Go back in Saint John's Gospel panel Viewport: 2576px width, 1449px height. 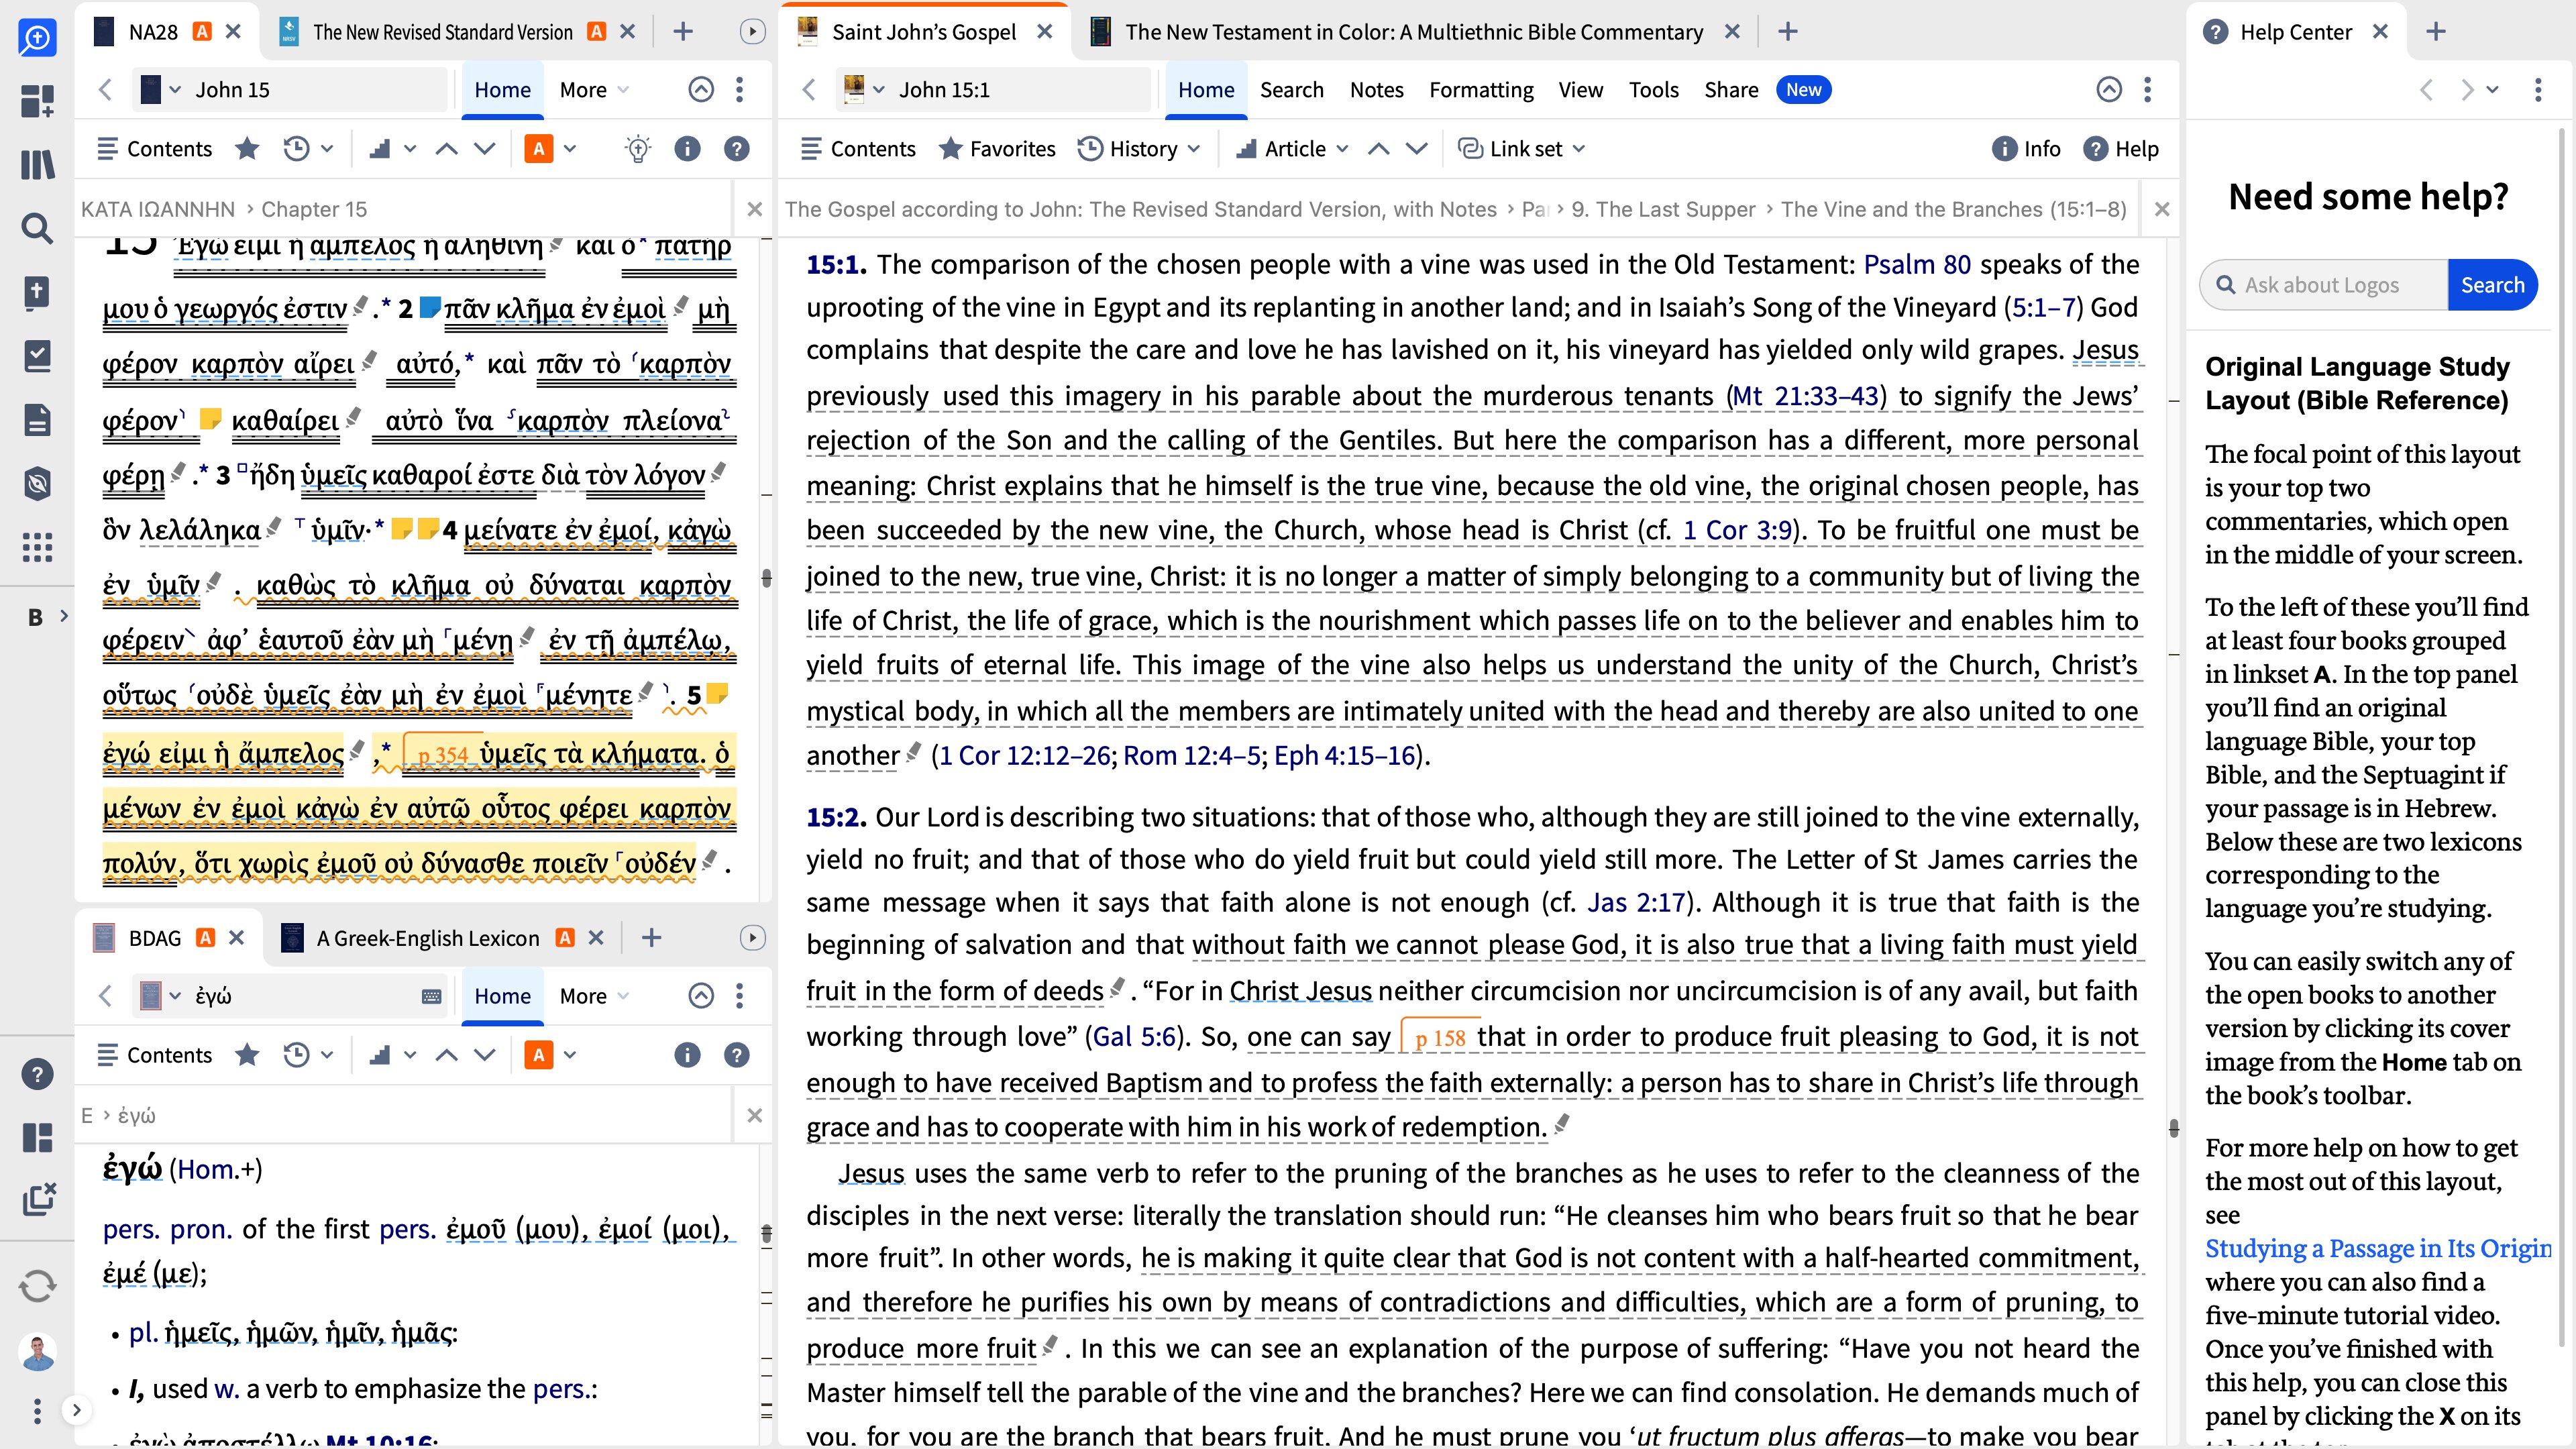pos(809,90)
